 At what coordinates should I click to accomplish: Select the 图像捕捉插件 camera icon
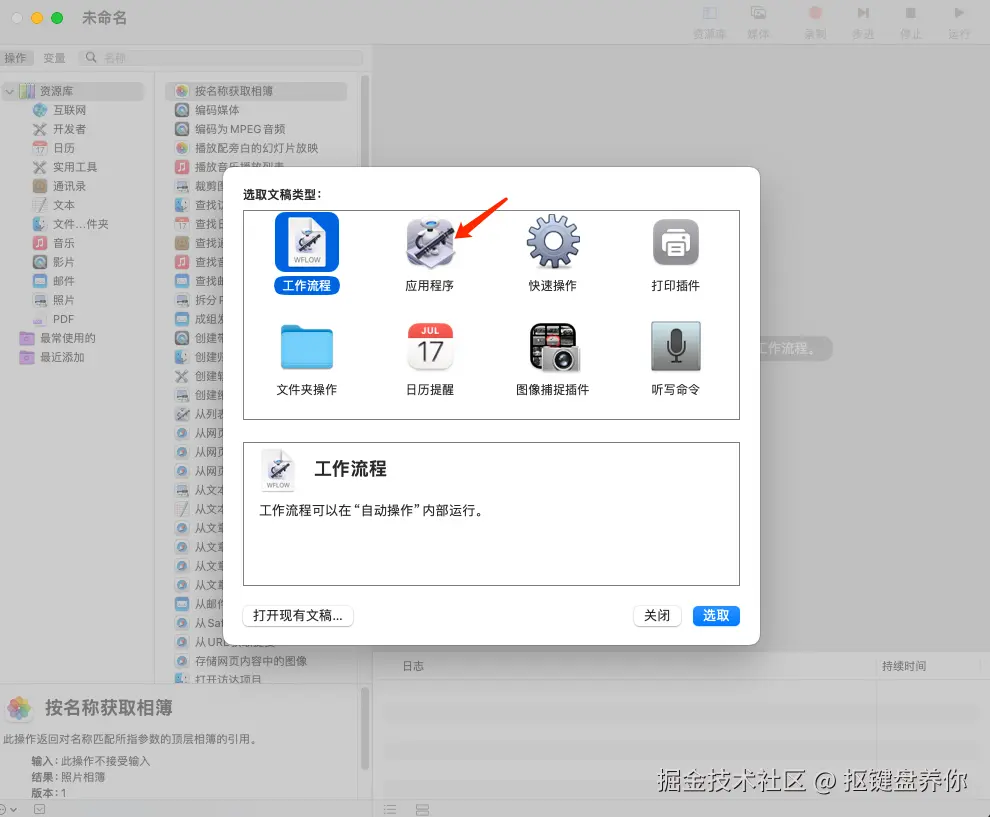click(554, 347)
